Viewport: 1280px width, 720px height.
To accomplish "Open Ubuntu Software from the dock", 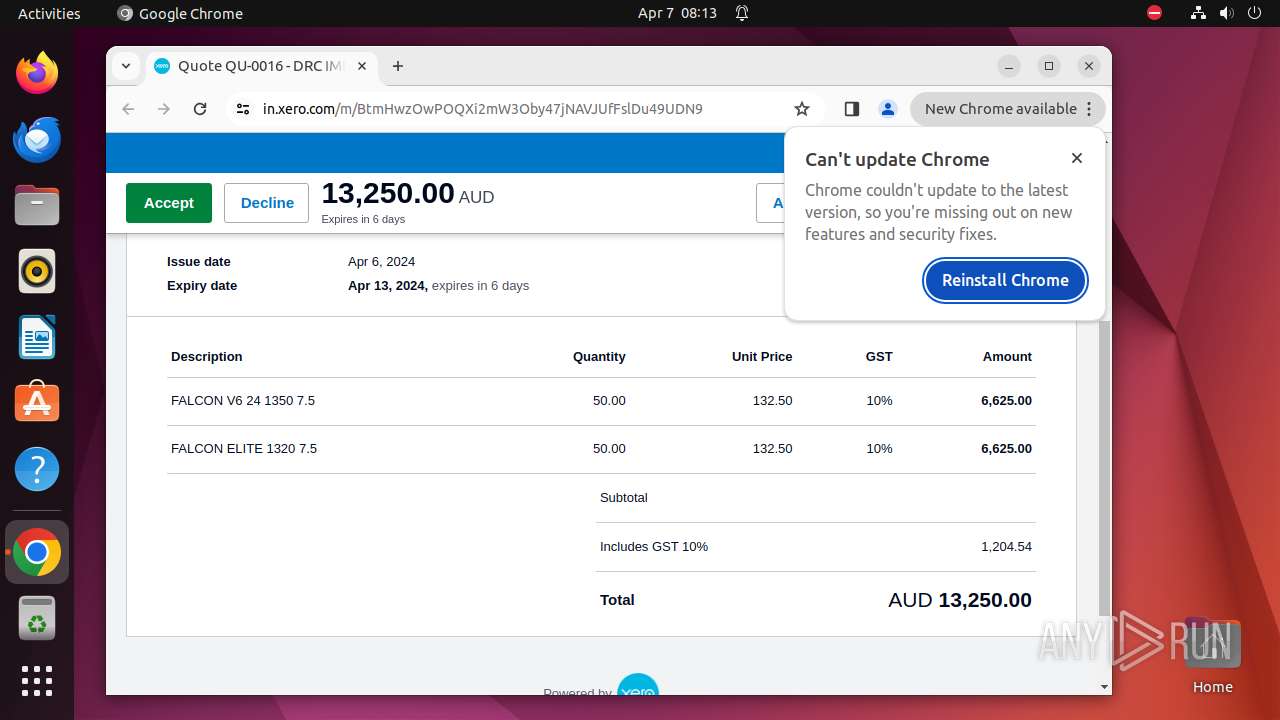I will (x=37, y=403).
